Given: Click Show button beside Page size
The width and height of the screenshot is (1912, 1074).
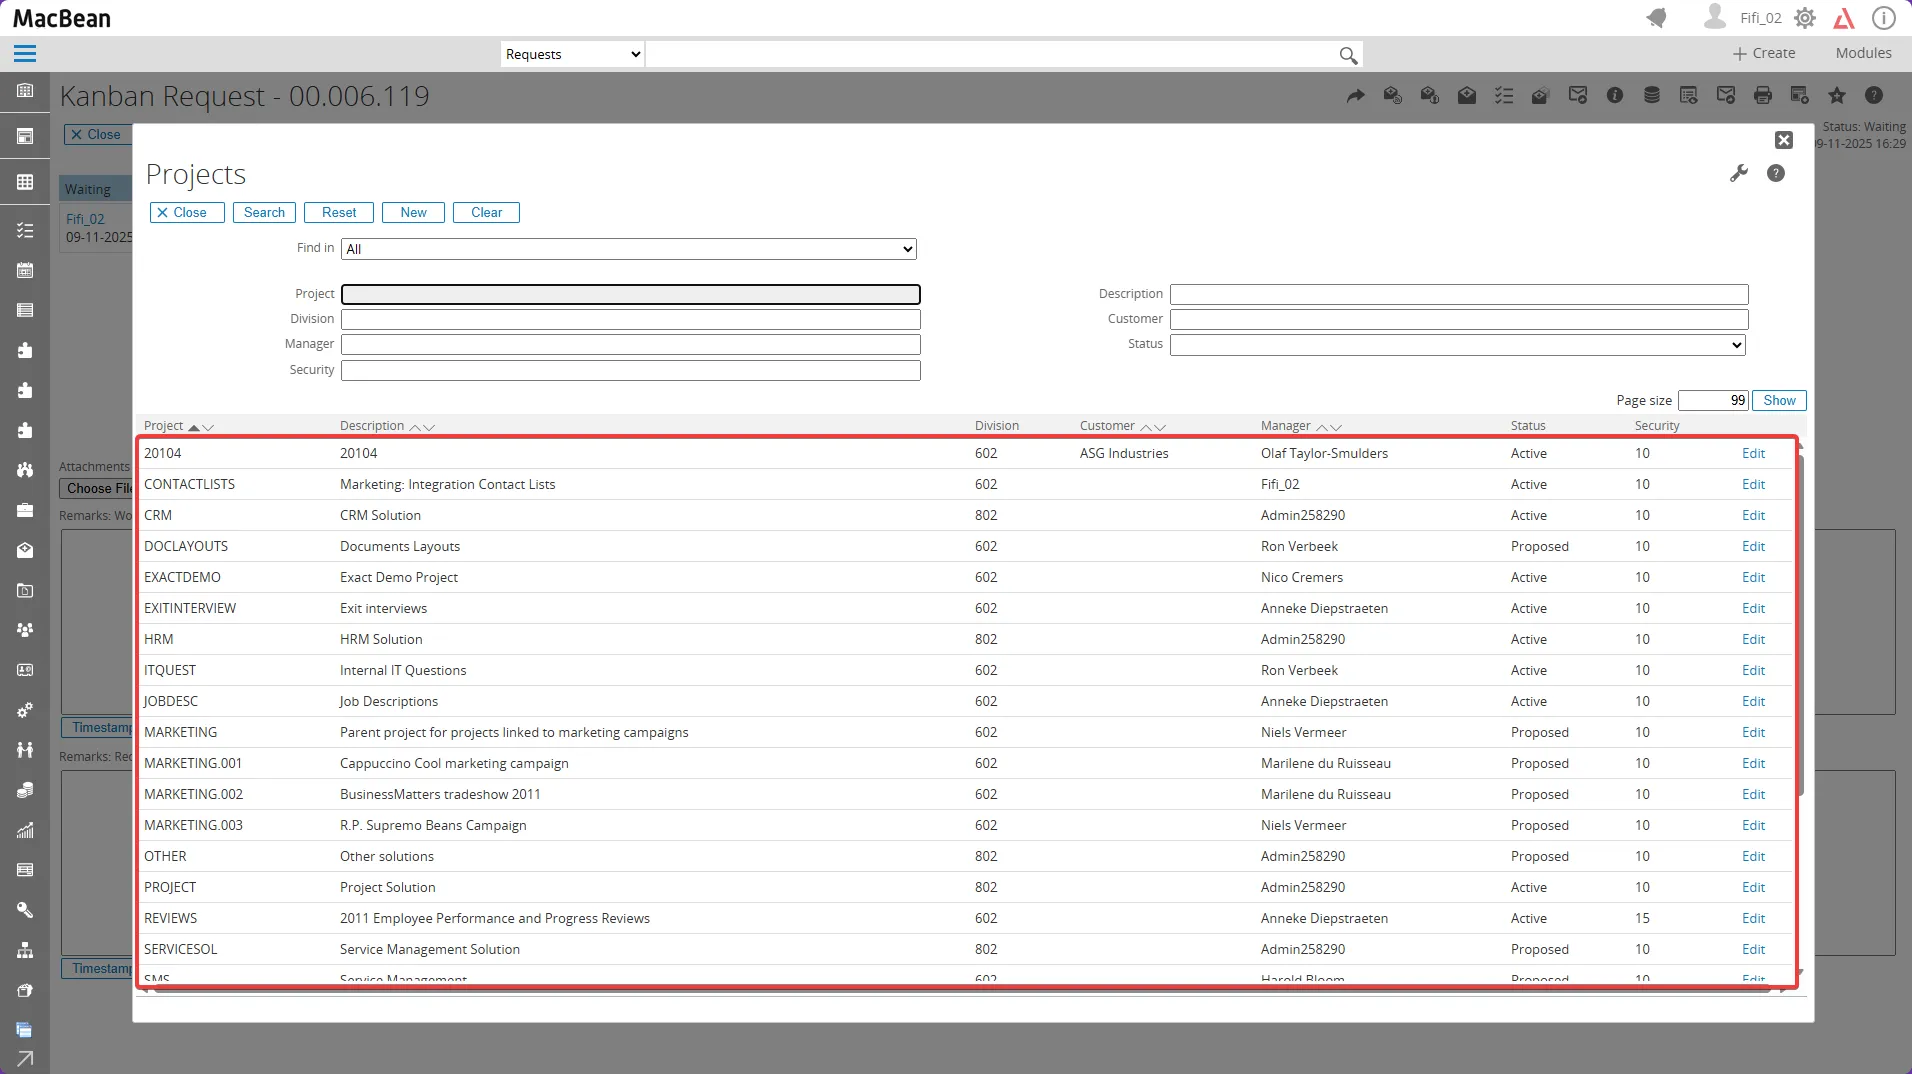Looking at the screenshot, I should (x=1779, y=401).
